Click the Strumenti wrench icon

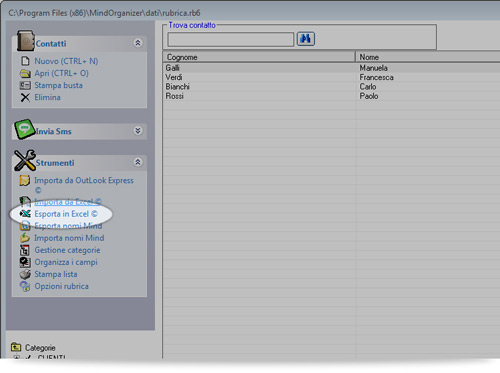click(x=25, y=160)
